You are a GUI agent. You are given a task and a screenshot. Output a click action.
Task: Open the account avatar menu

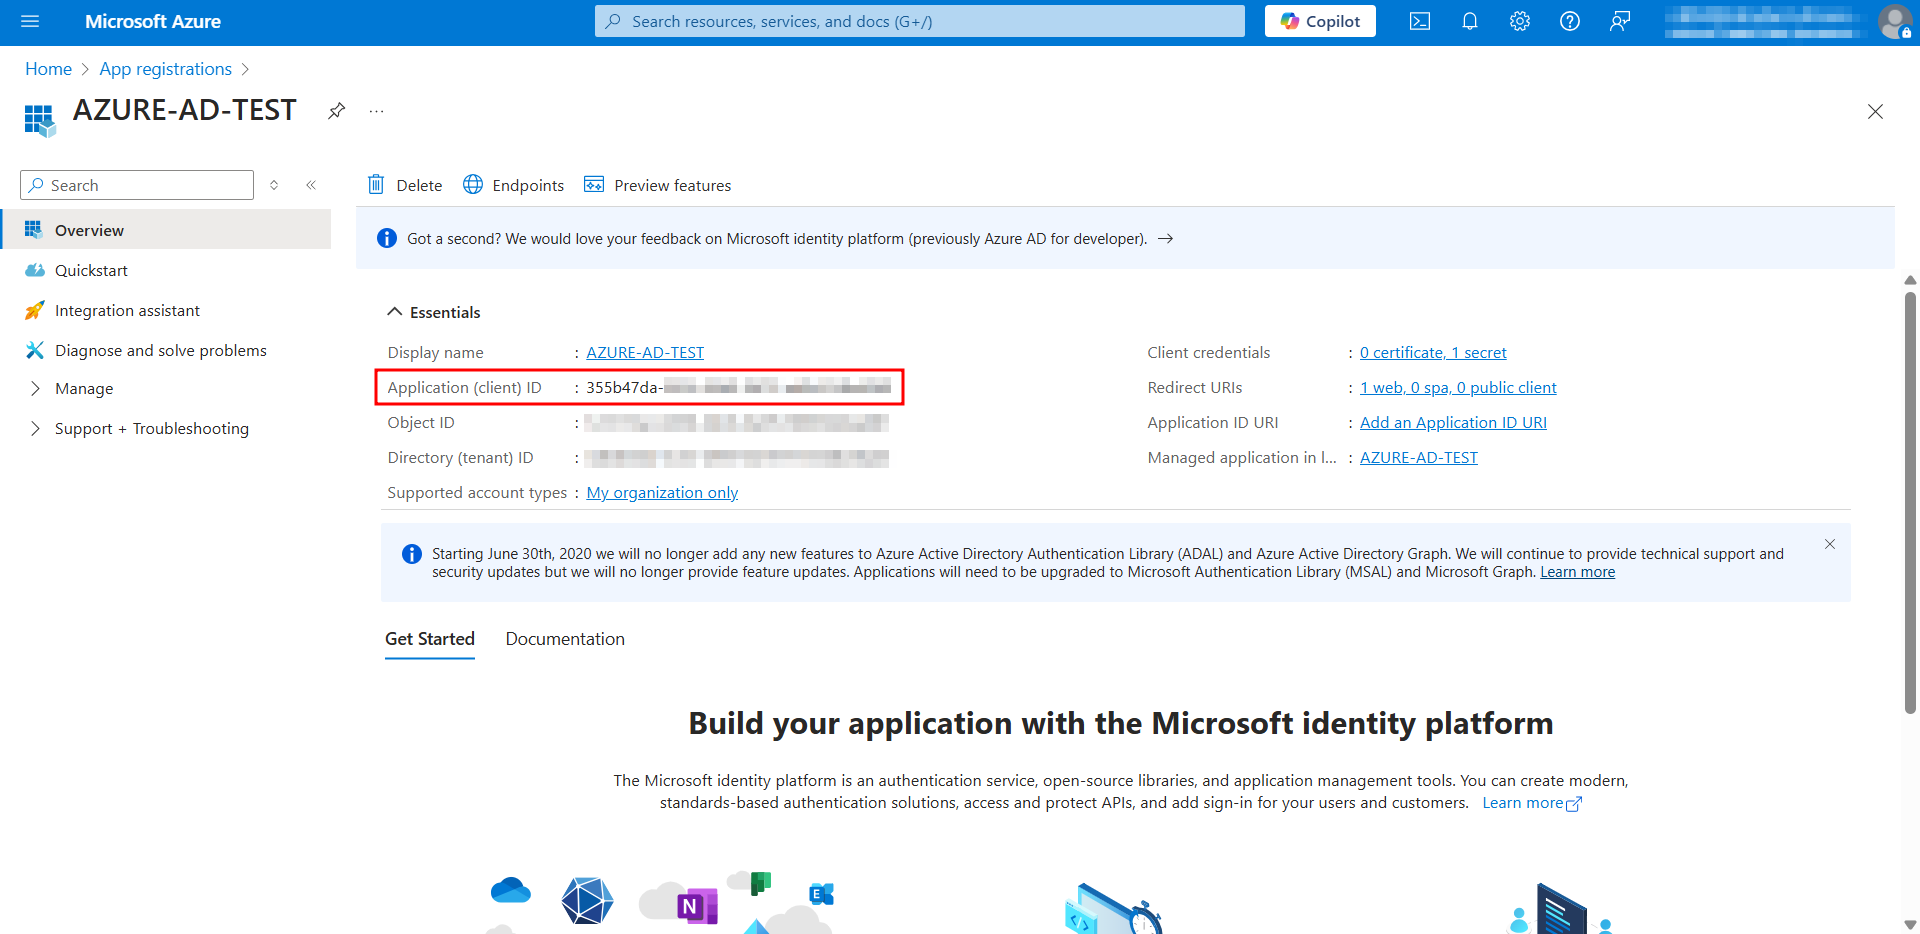point(1895,21)
